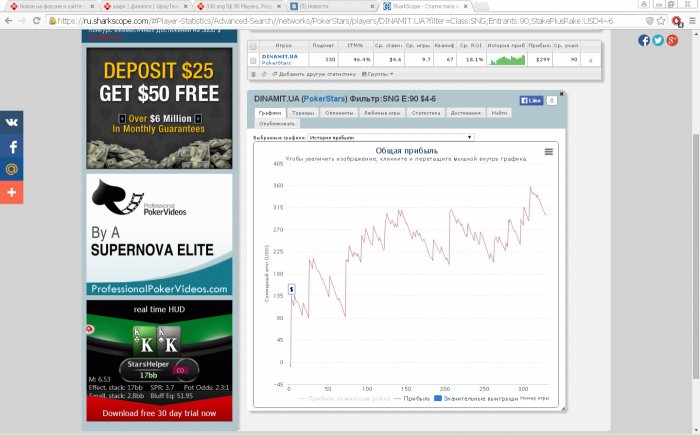The width and height of the screenshot is (700, 437).
Task: Switch to the Турниры tab
Action: (303, 113)
